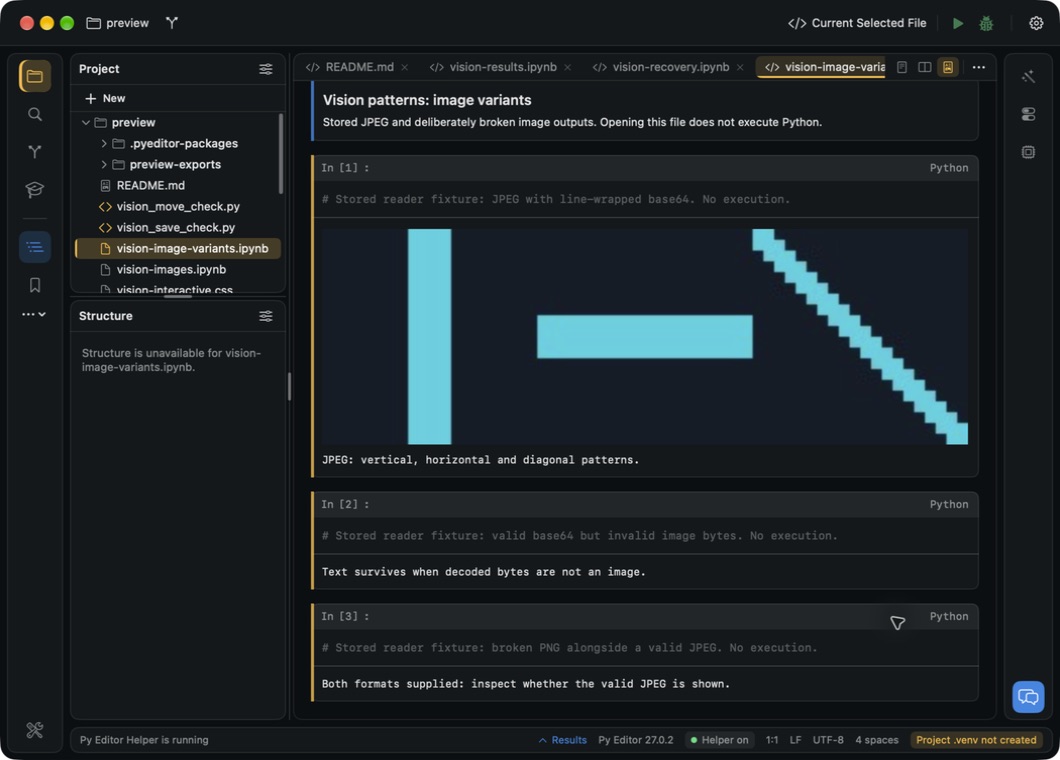
Task: Open Project panel options icon
Action: (x=266, y=69)
